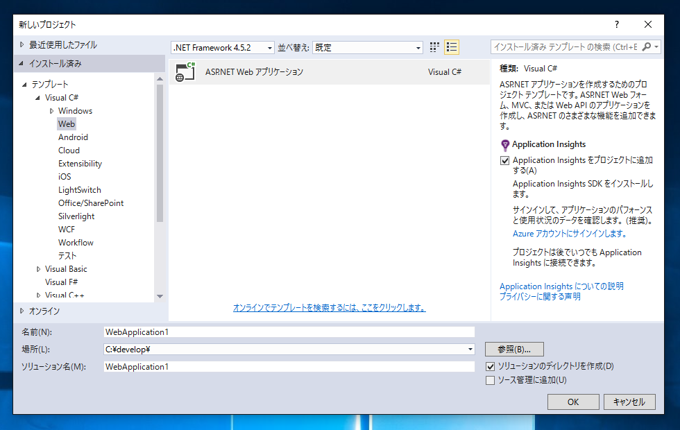Click the template search magnifier icon
The width and height of the screenshot is (680, 430).
pos(646,47)
